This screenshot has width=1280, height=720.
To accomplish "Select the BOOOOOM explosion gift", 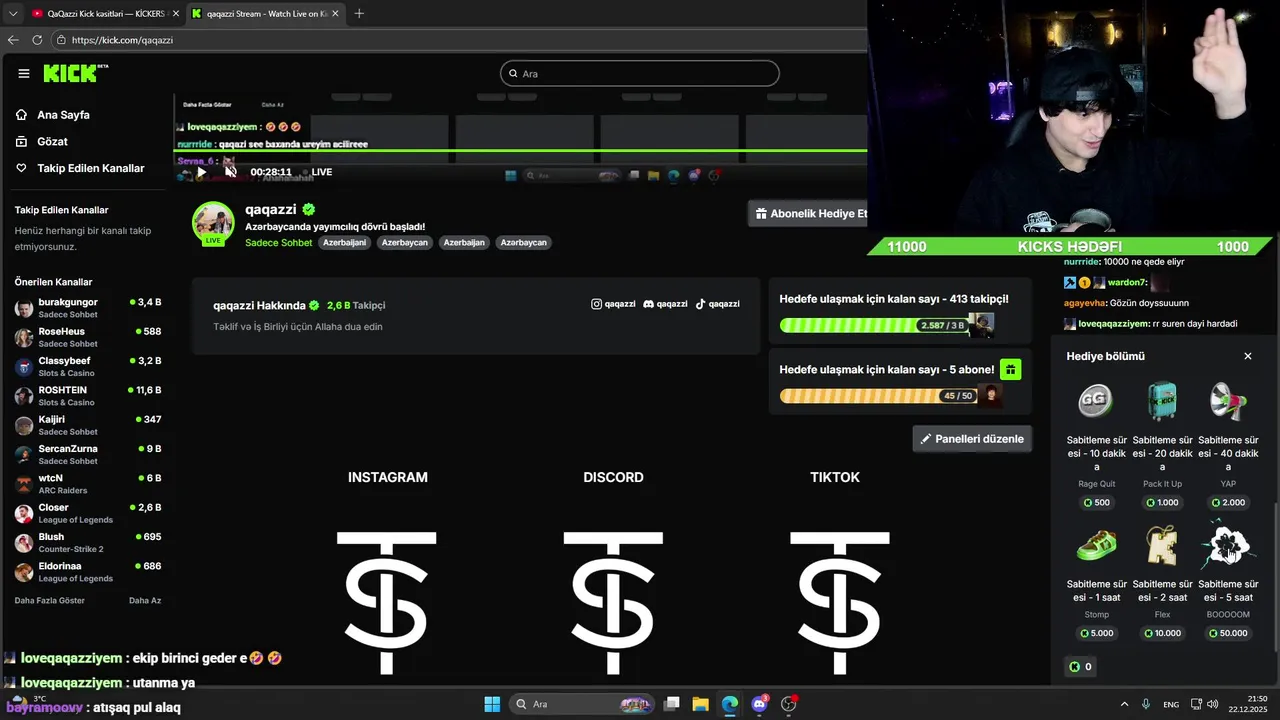I will pyautogui.click(x=1228, y=545).
